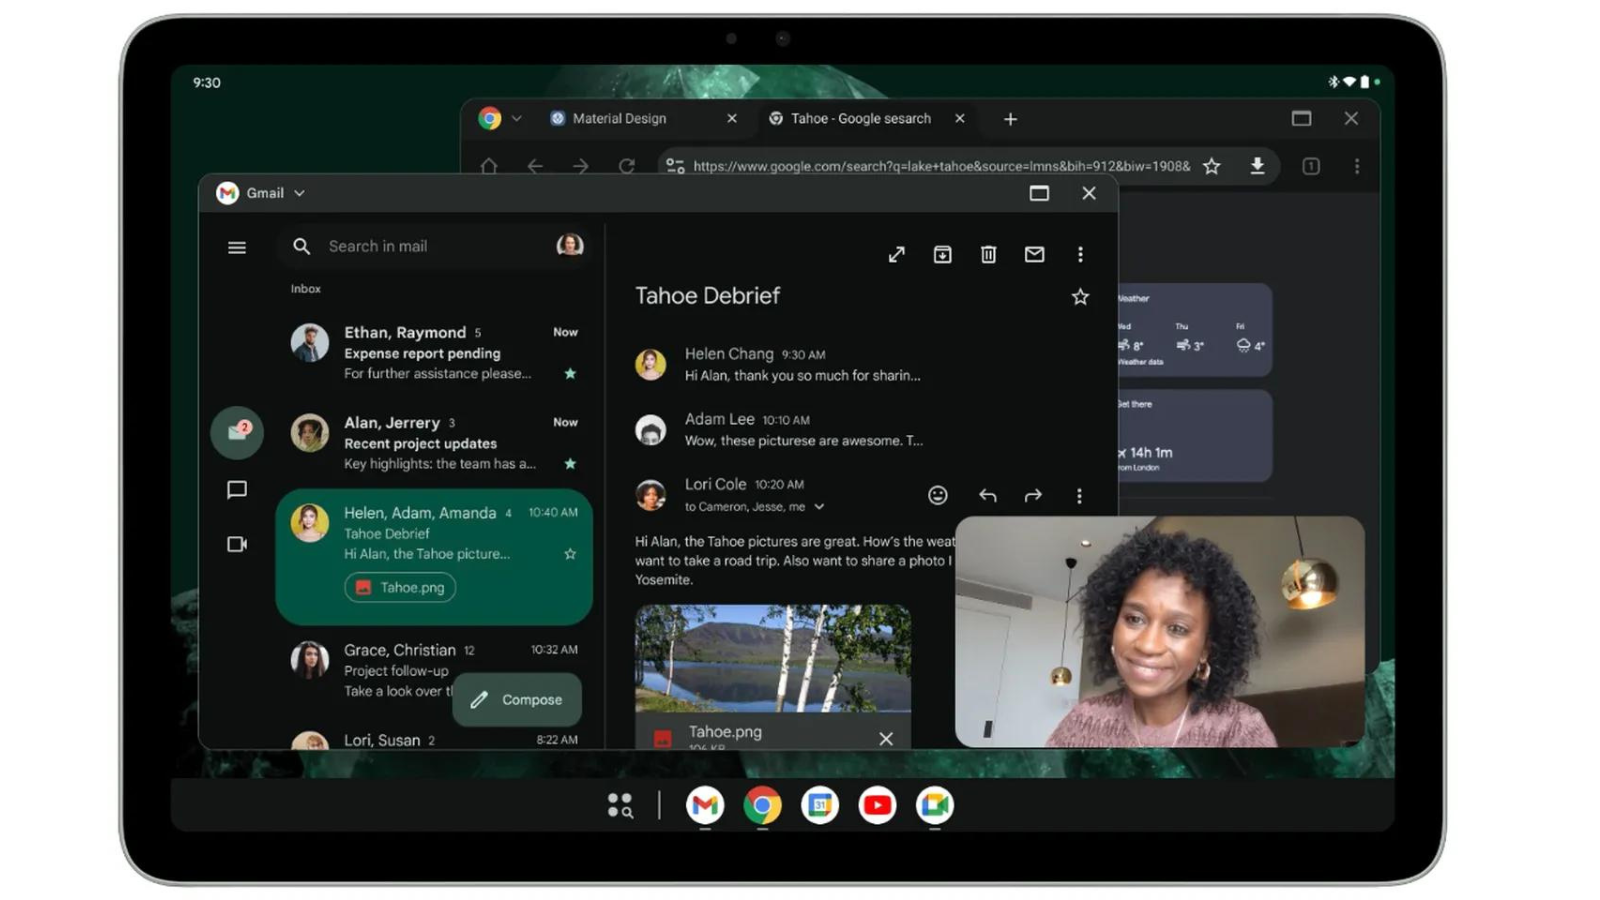
Task: Open the app launcher in the taskbar
Action: (620, 805)
